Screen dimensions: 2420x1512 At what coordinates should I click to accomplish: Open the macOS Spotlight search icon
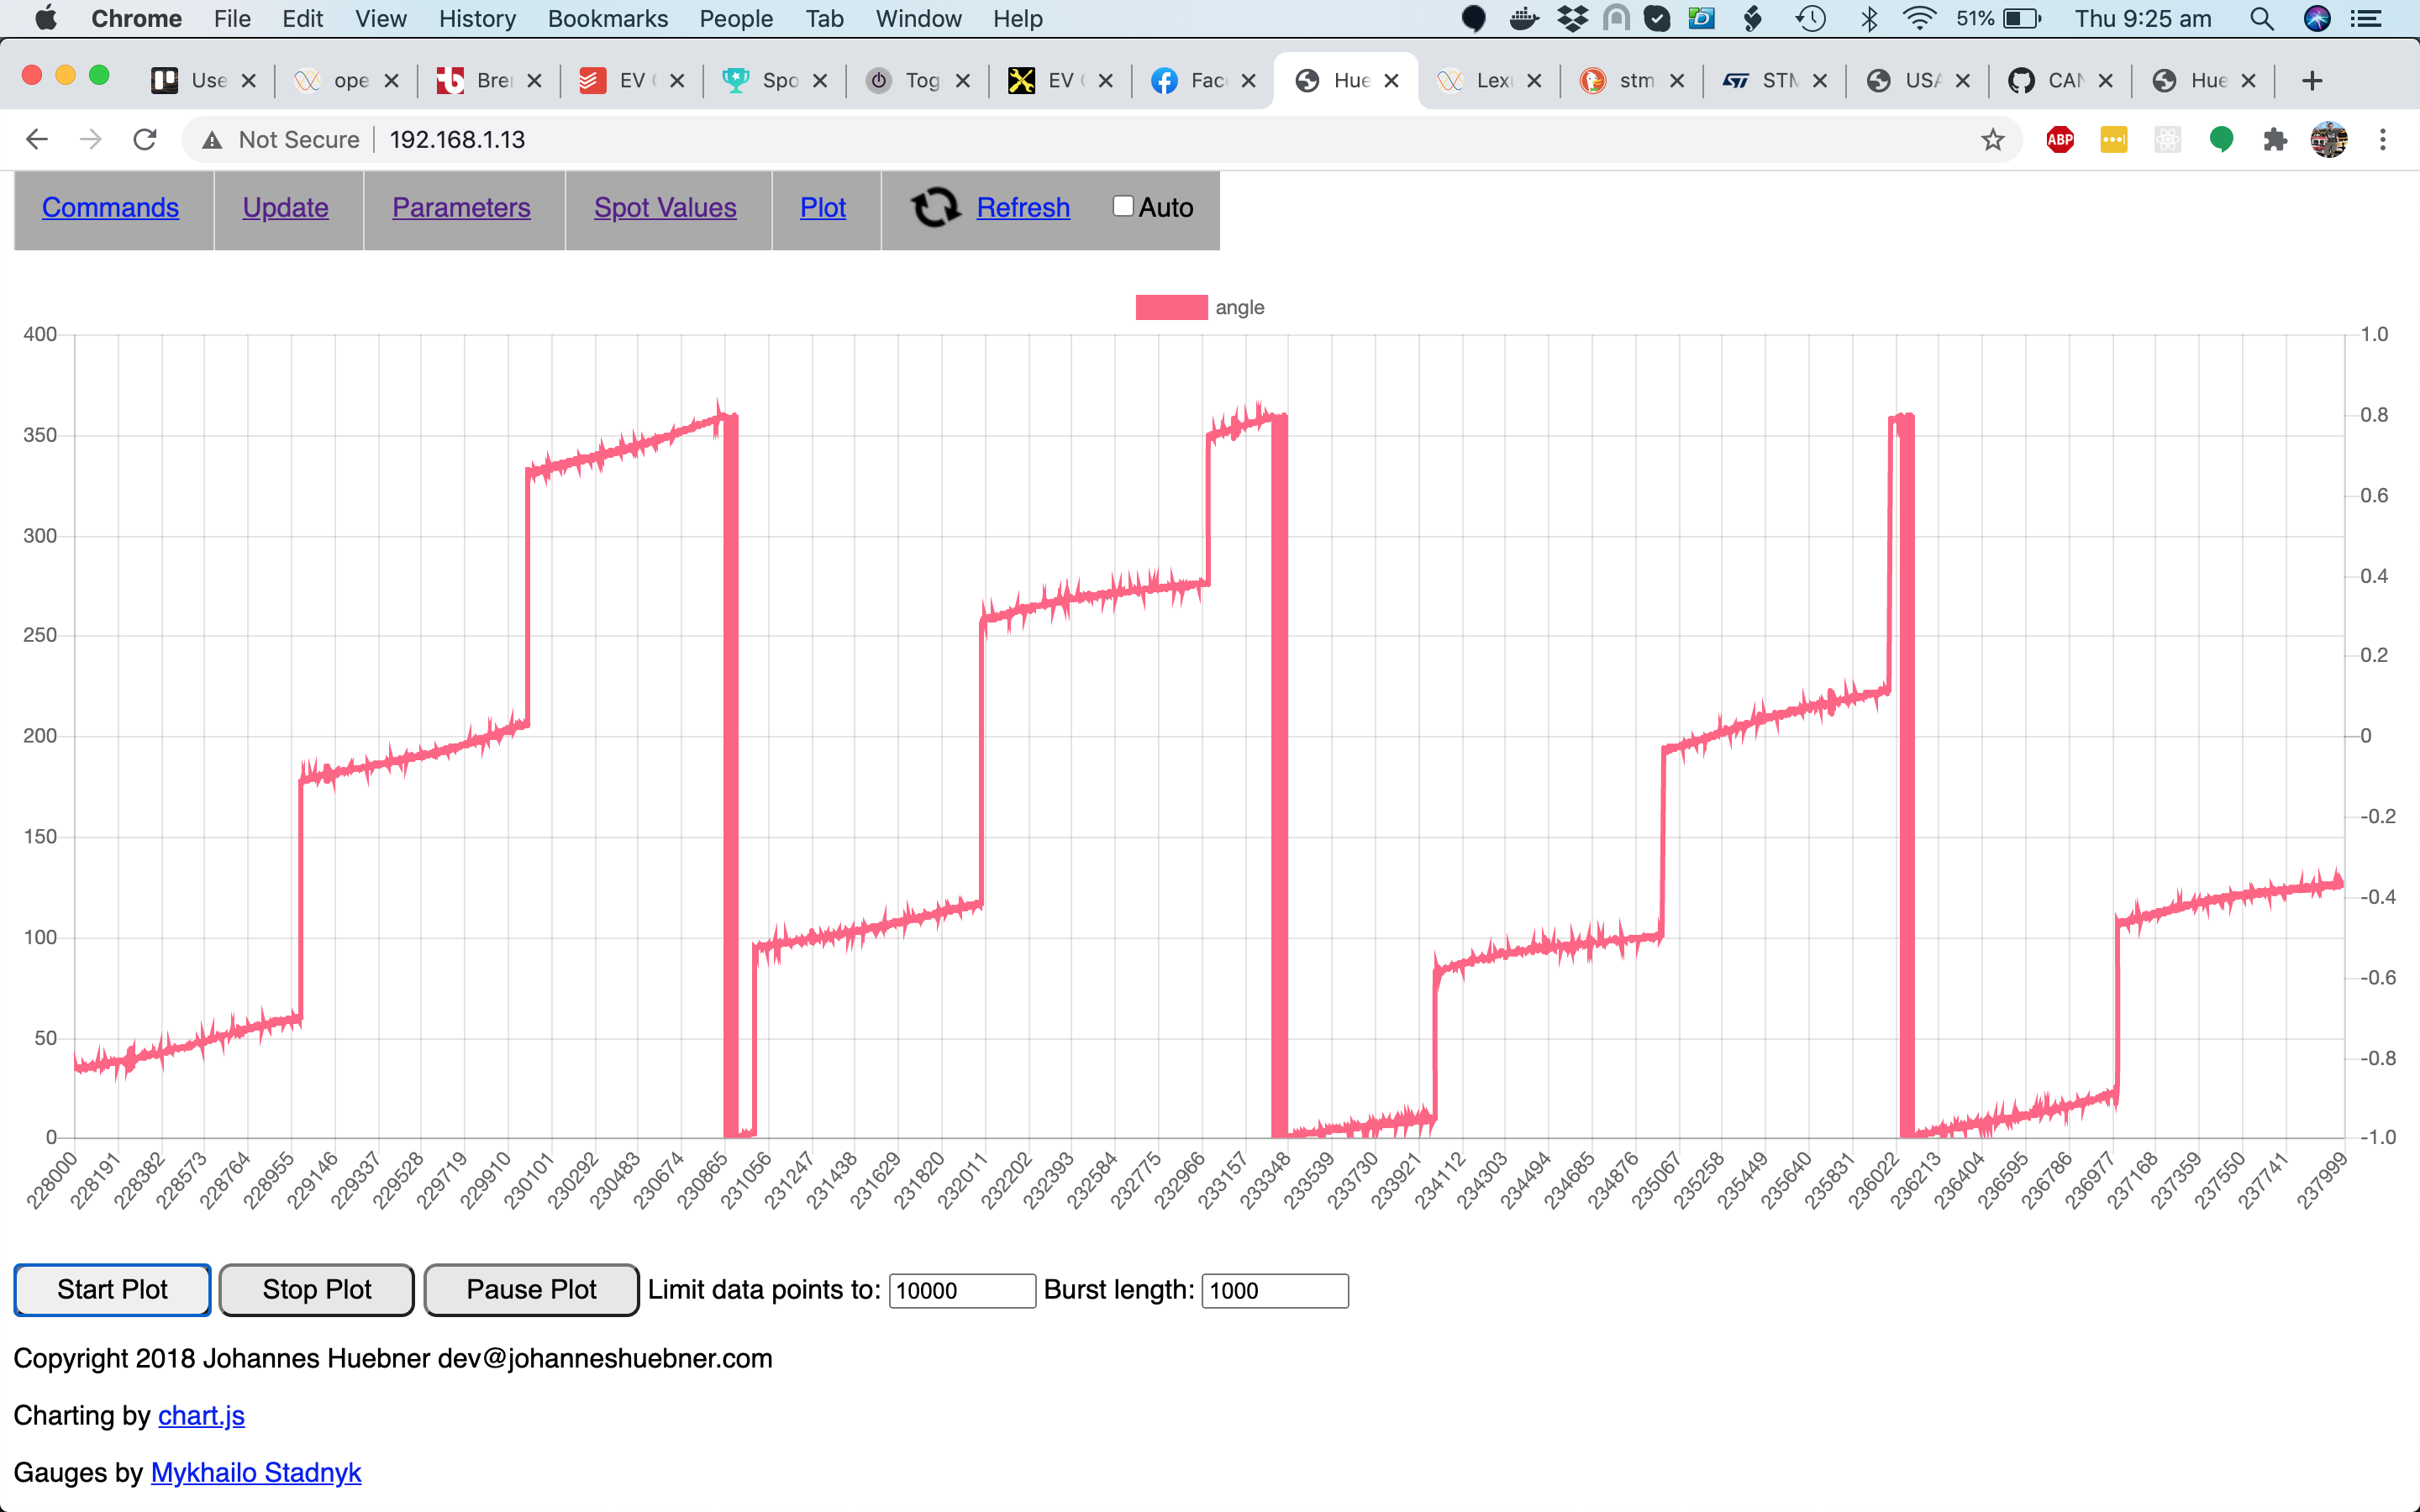tap(2261, 18)
